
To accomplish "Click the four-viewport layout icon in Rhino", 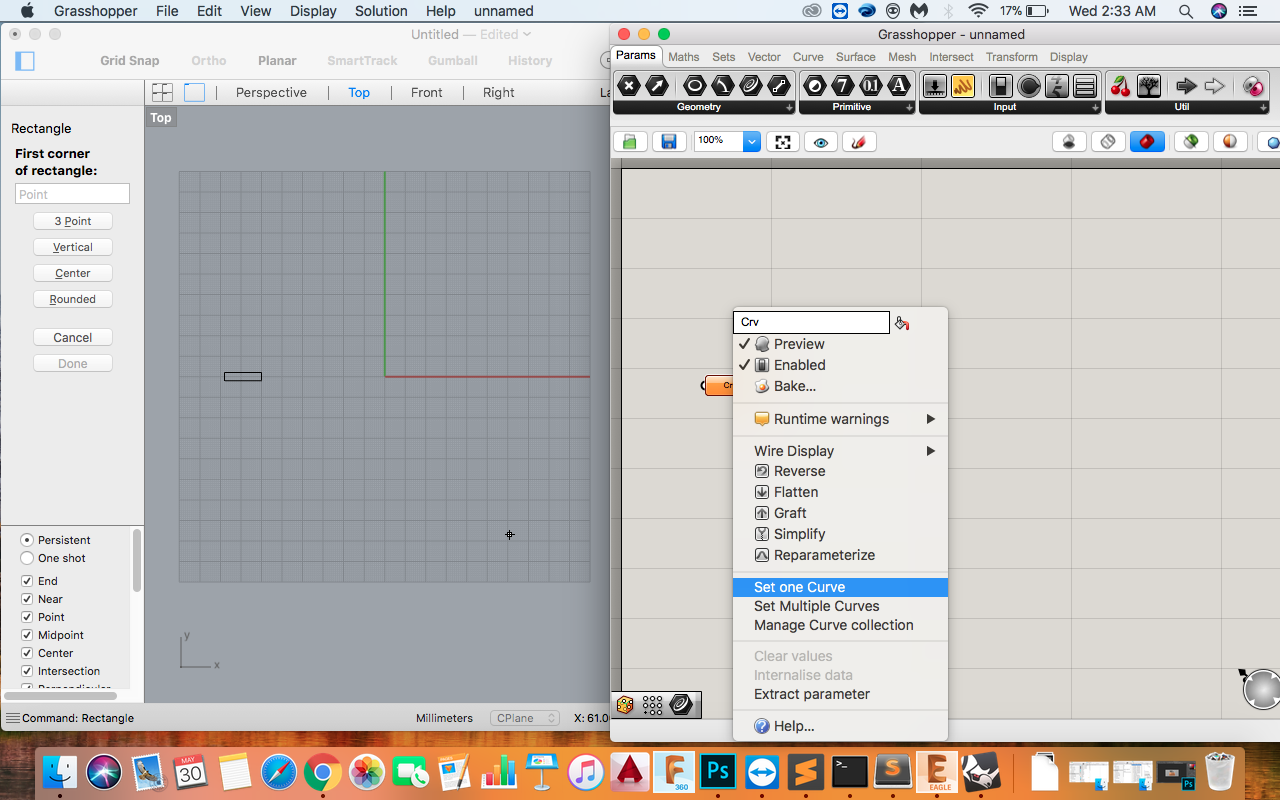I will point(162,92).
